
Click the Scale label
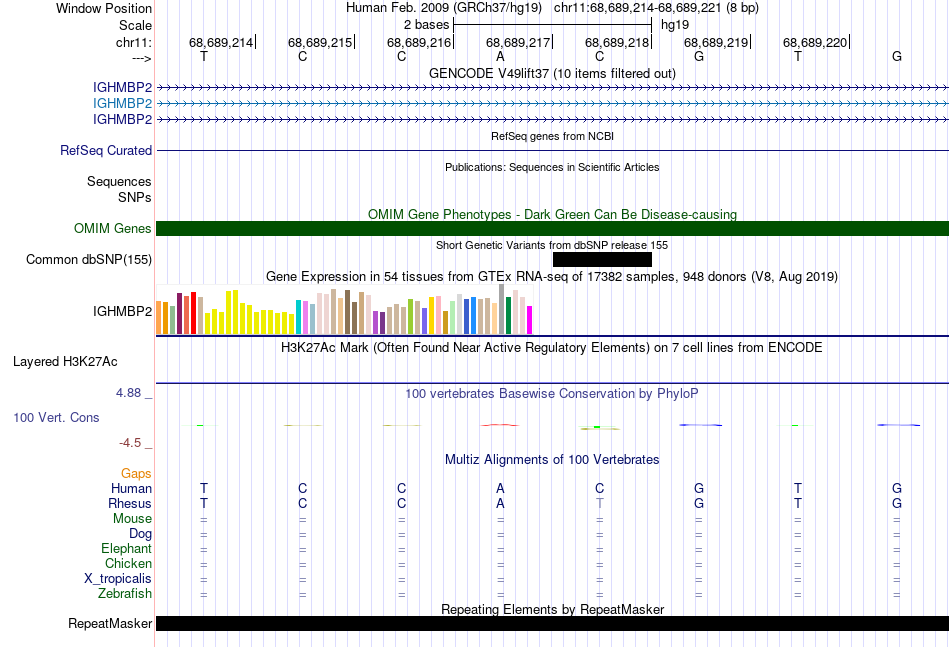coord(136,25)
